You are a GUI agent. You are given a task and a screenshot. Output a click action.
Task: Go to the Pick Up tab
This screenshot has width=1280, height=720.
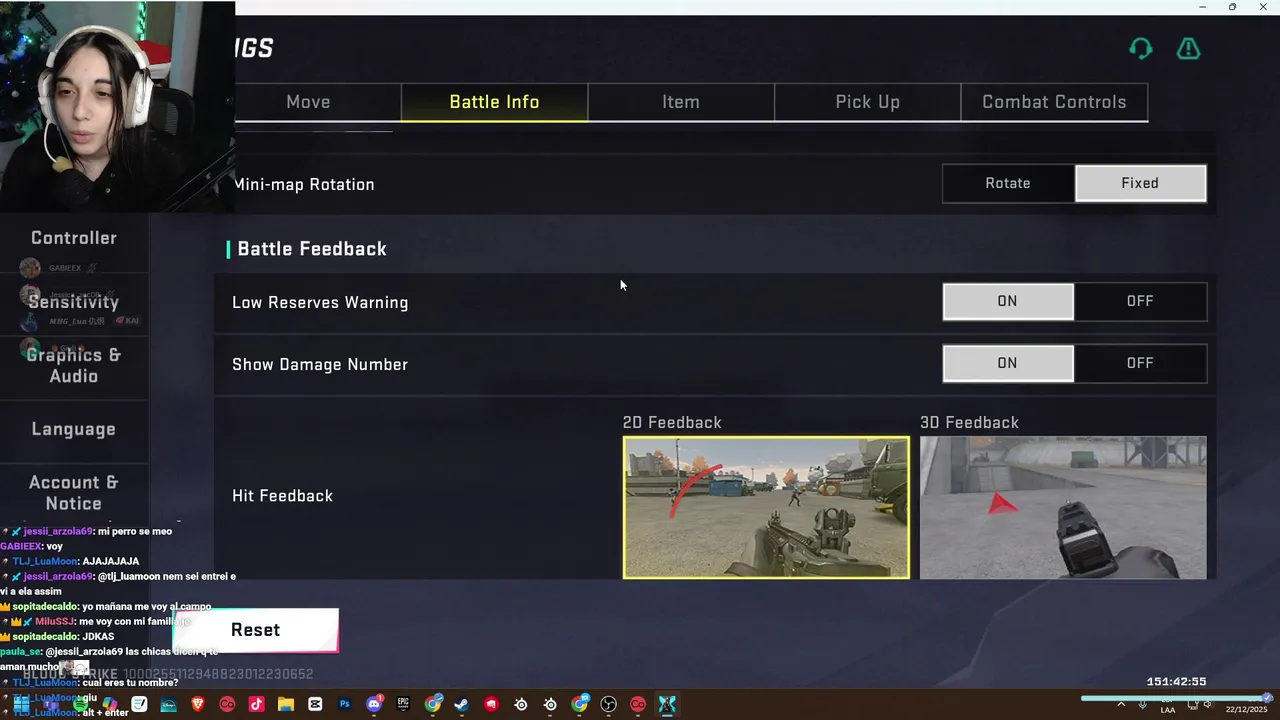coord(868,102)
